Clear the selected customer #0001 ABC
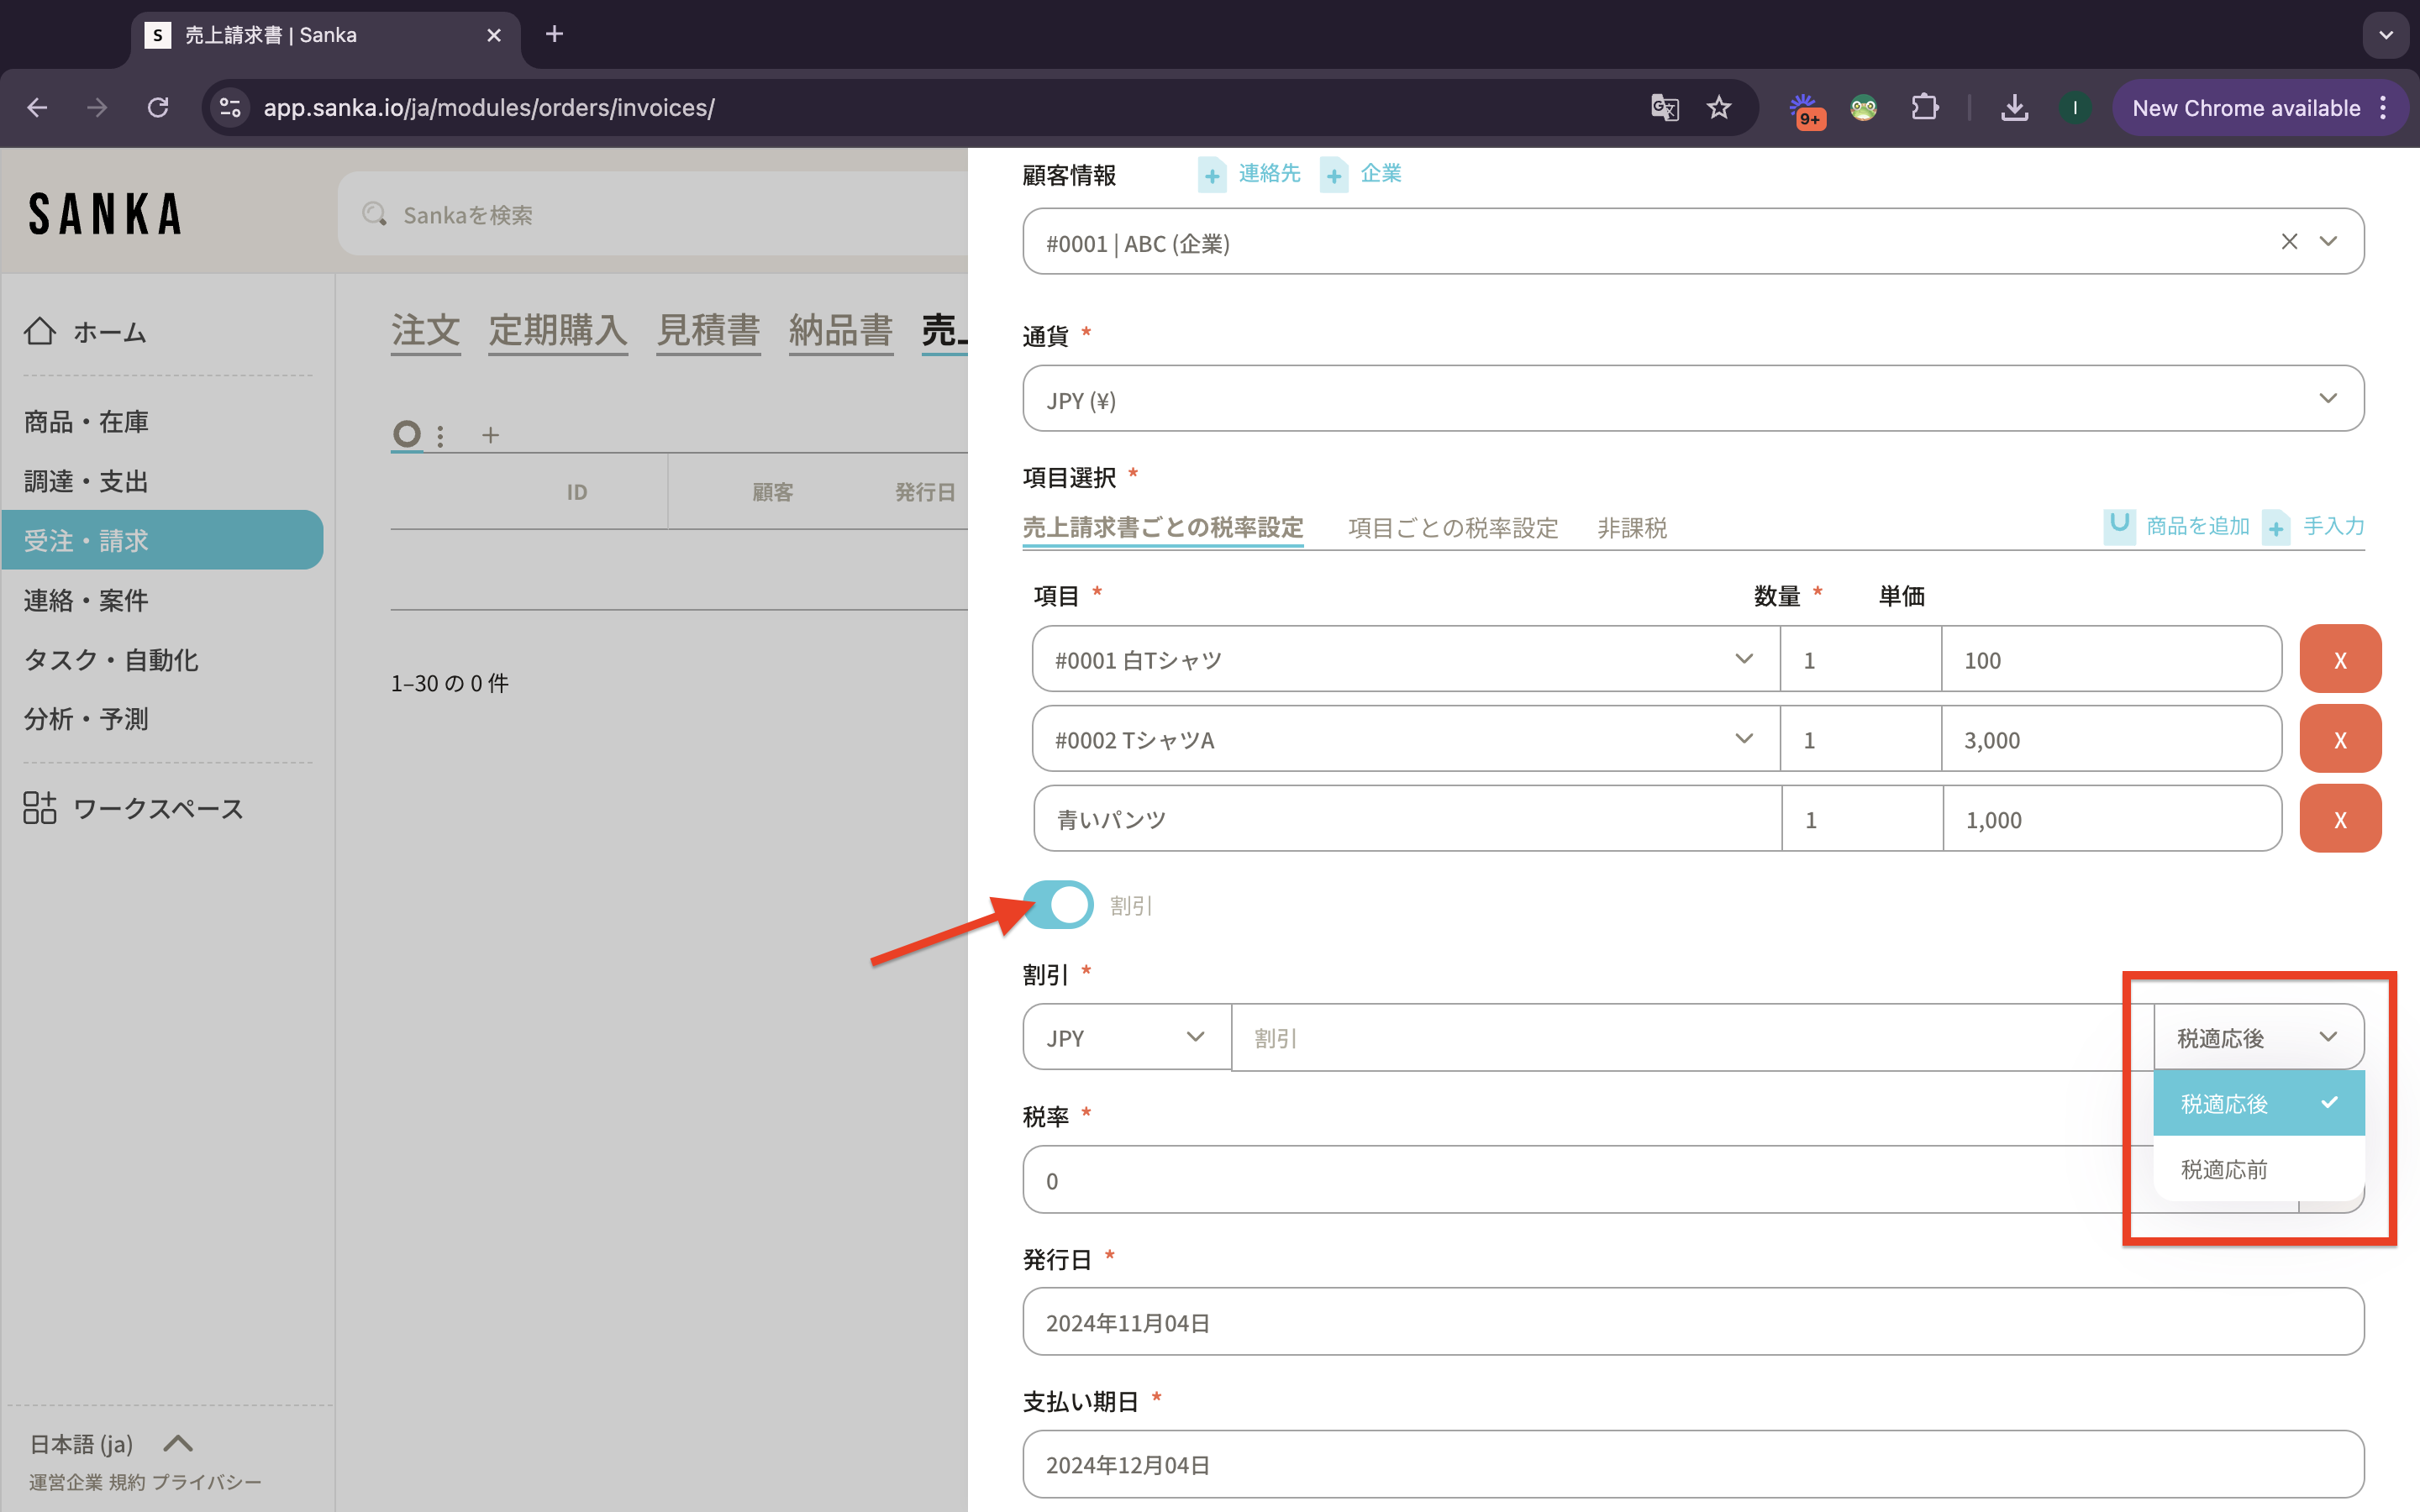 click(2289, 242)
